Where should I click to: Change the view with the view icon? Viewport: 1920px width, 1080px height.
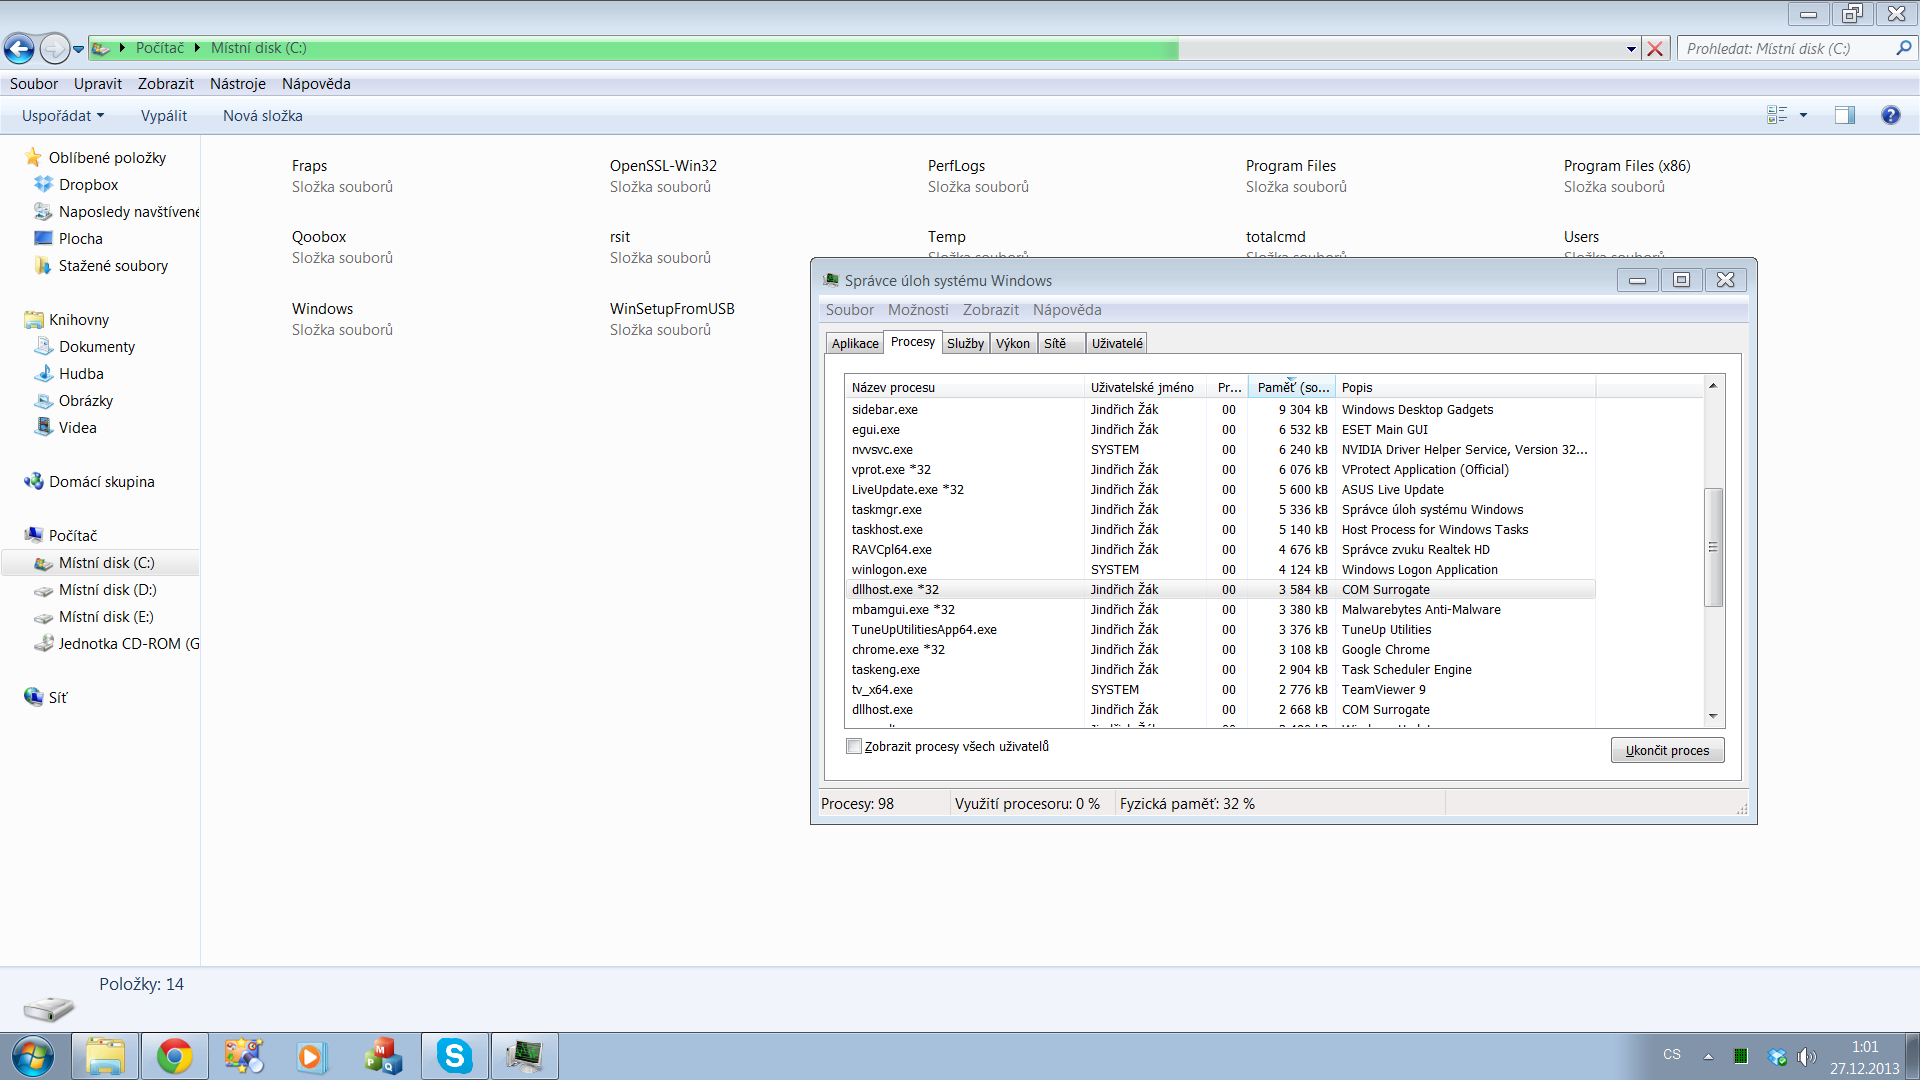[x=1777, y=115]
